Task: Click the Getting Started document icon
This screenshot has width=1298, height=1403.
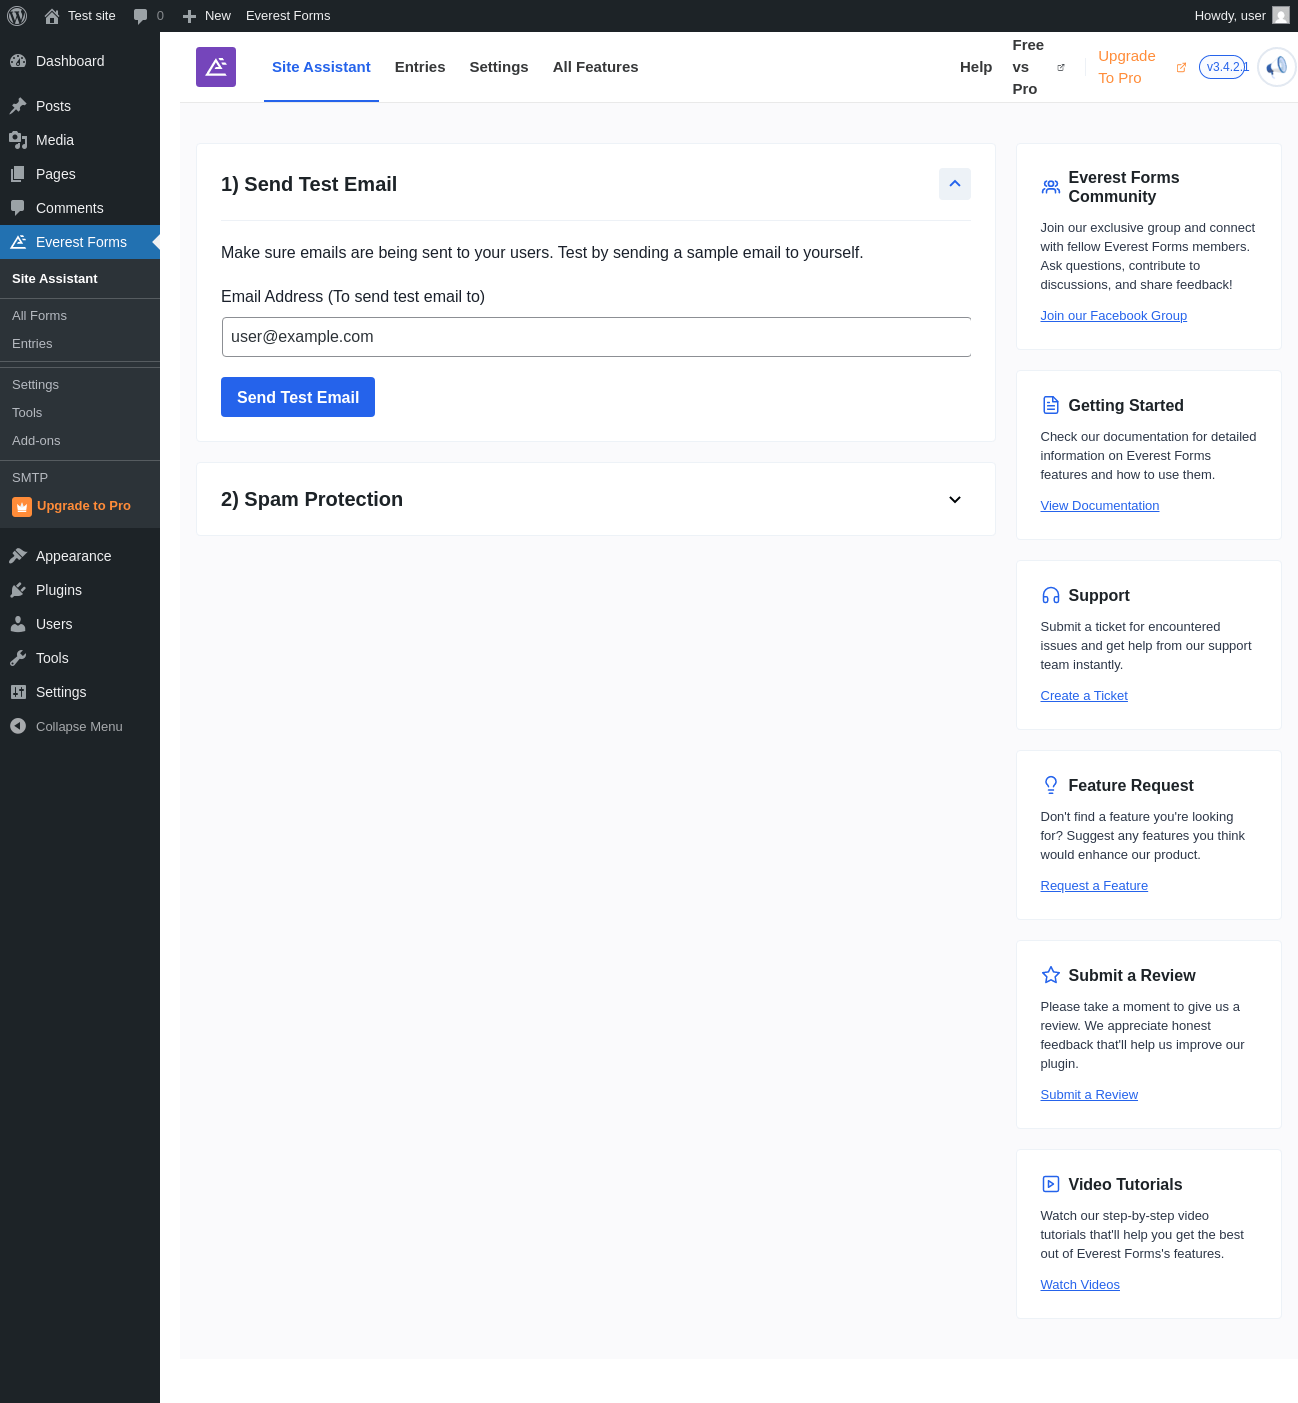Action: (1051, 405)
